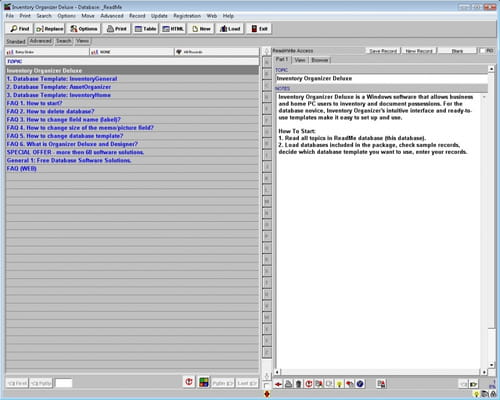Select the 'SPECIAL OFFER' record row
Viewport: 500px width, 400px height.
tap(132, 152)
